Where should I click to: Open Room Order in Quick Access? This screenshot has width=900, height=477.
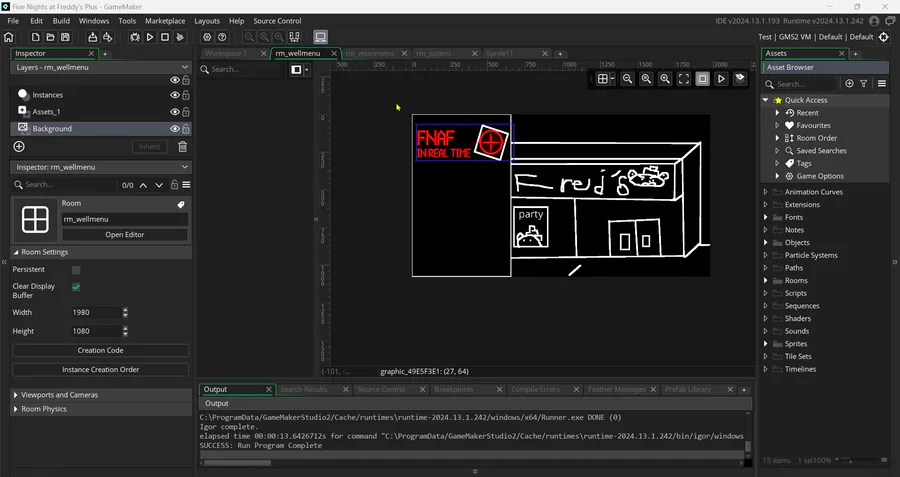(x=816, y=138)
